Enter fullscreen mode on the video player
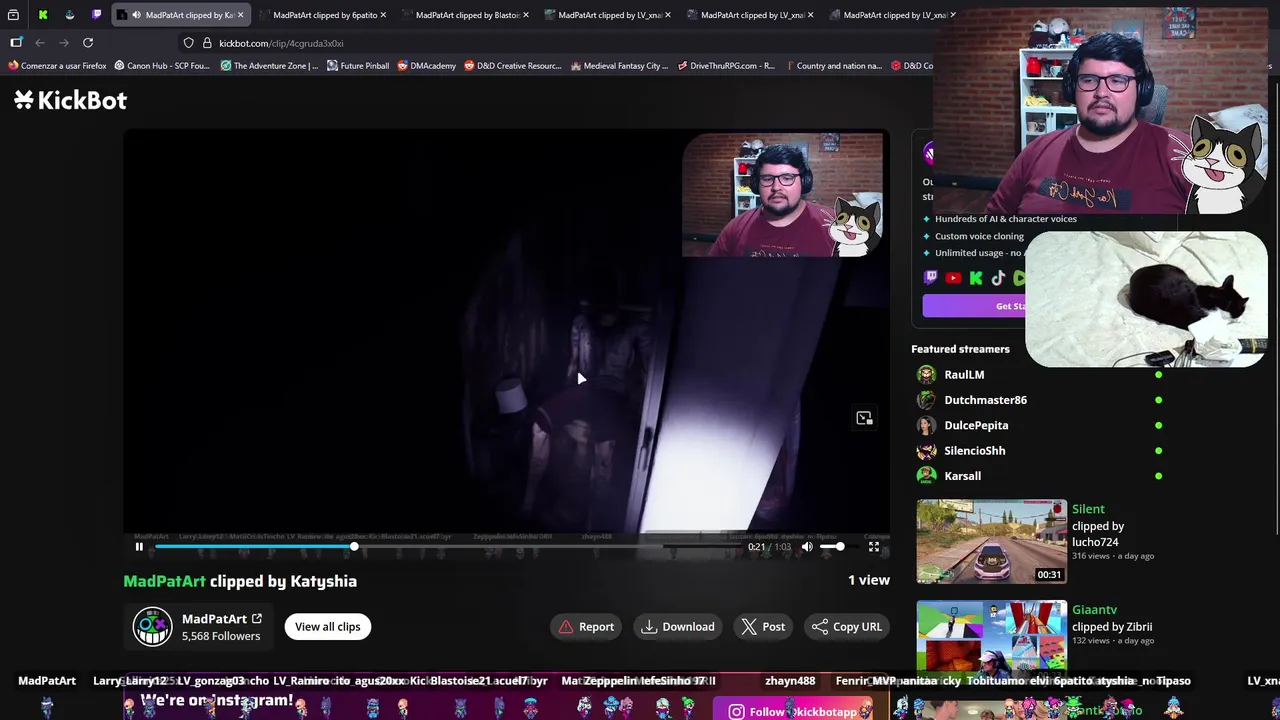Viewport: 1280px width, 720px height. point(874,547)
